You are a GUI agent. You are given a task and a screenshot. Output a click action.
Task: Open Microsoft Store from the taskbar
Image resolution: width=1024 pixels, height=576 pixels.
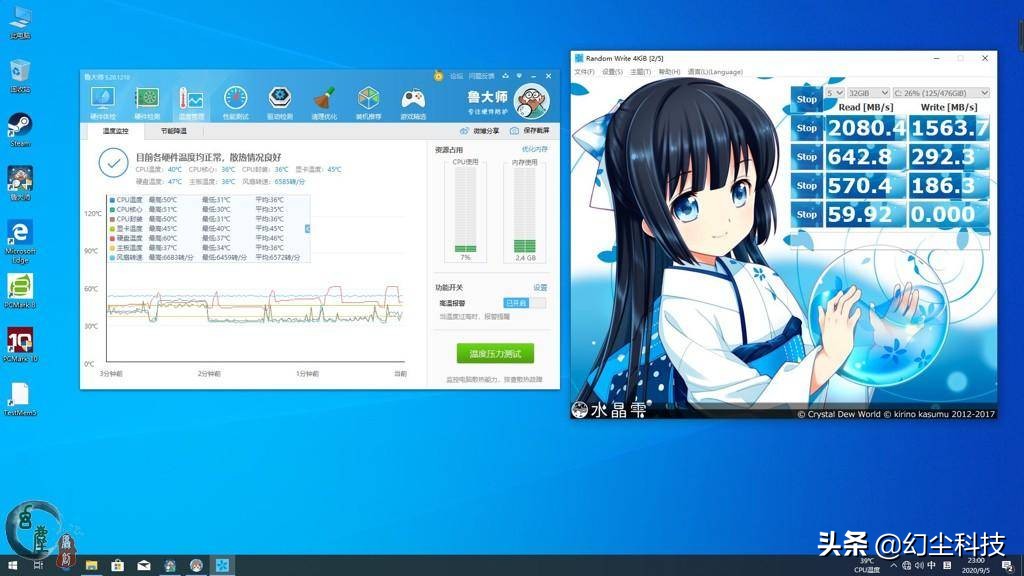point(118,566)
